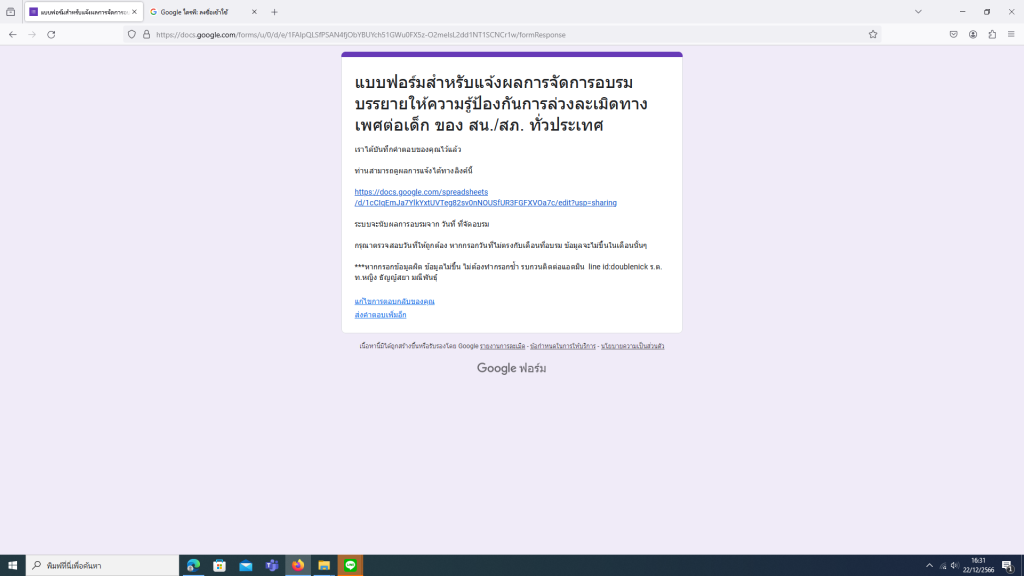
Task: Open the privacy policy footer link
Action: [x=632, y=346]
